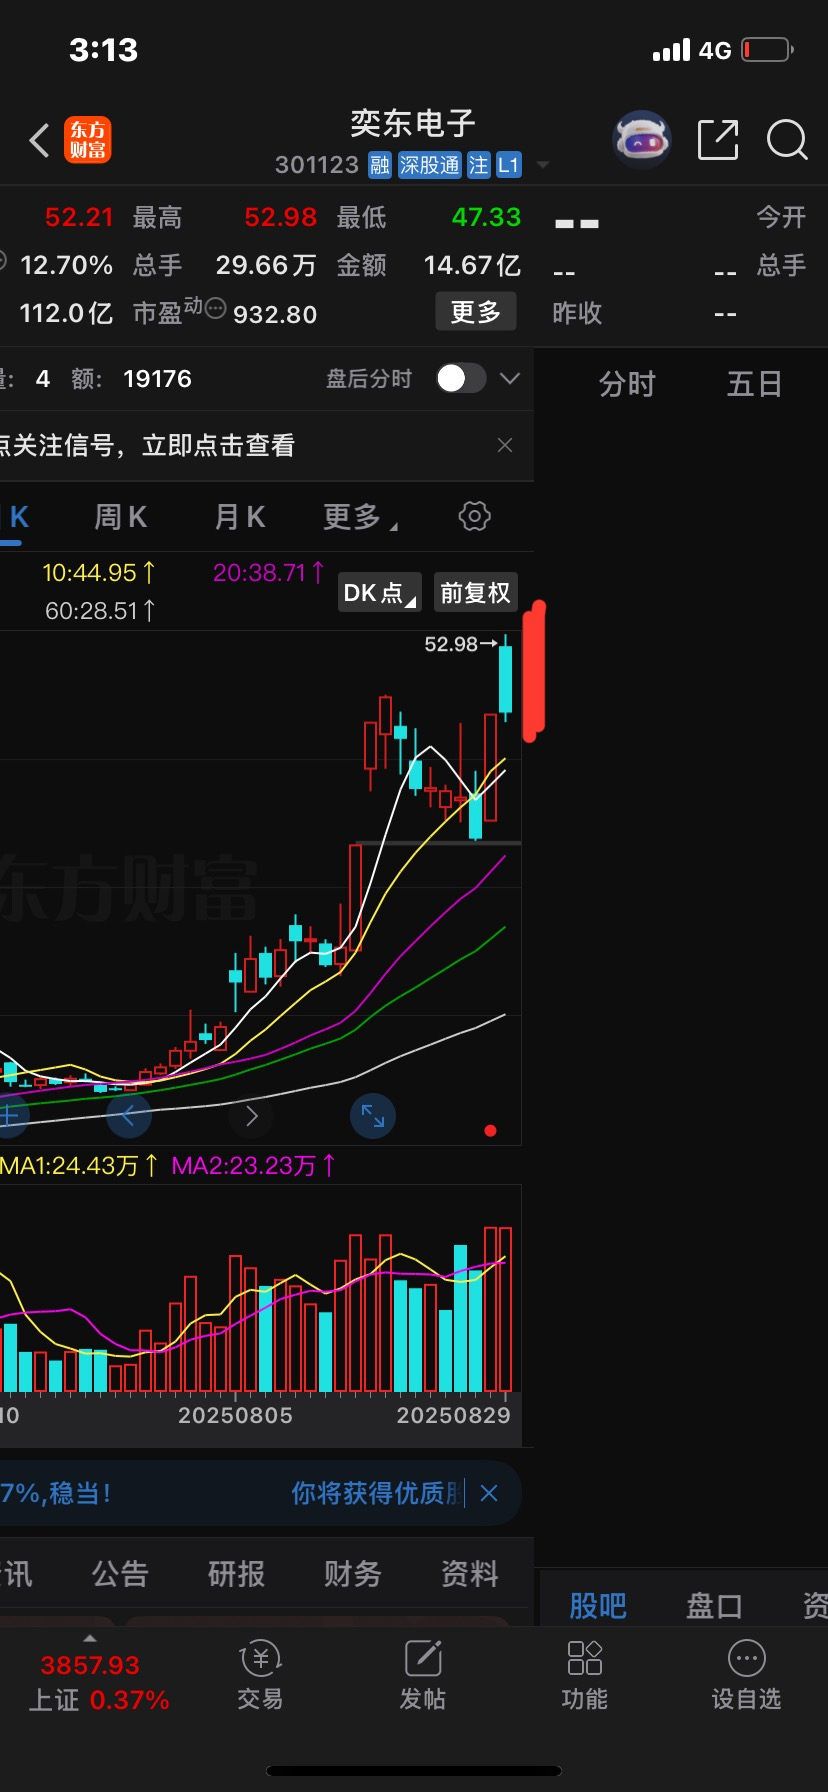The height and width of the screenshot is (1792, 828).
Task: Open the 研报 tab
Action: (236, 1574)
